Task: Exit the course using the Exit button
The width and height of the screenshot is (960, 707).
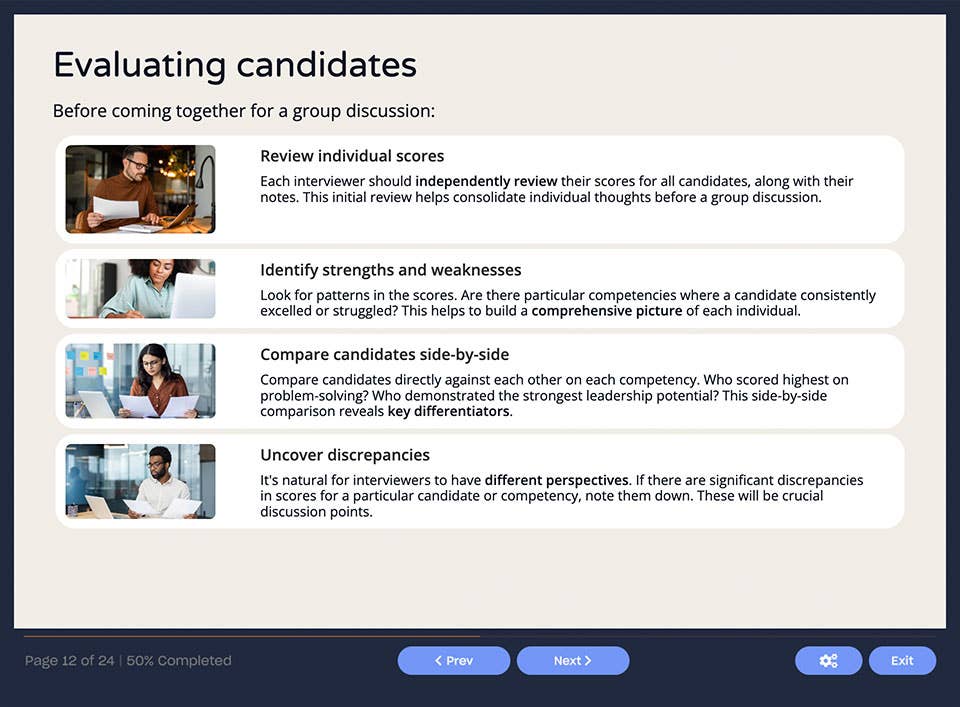Action: pos(901,660)
